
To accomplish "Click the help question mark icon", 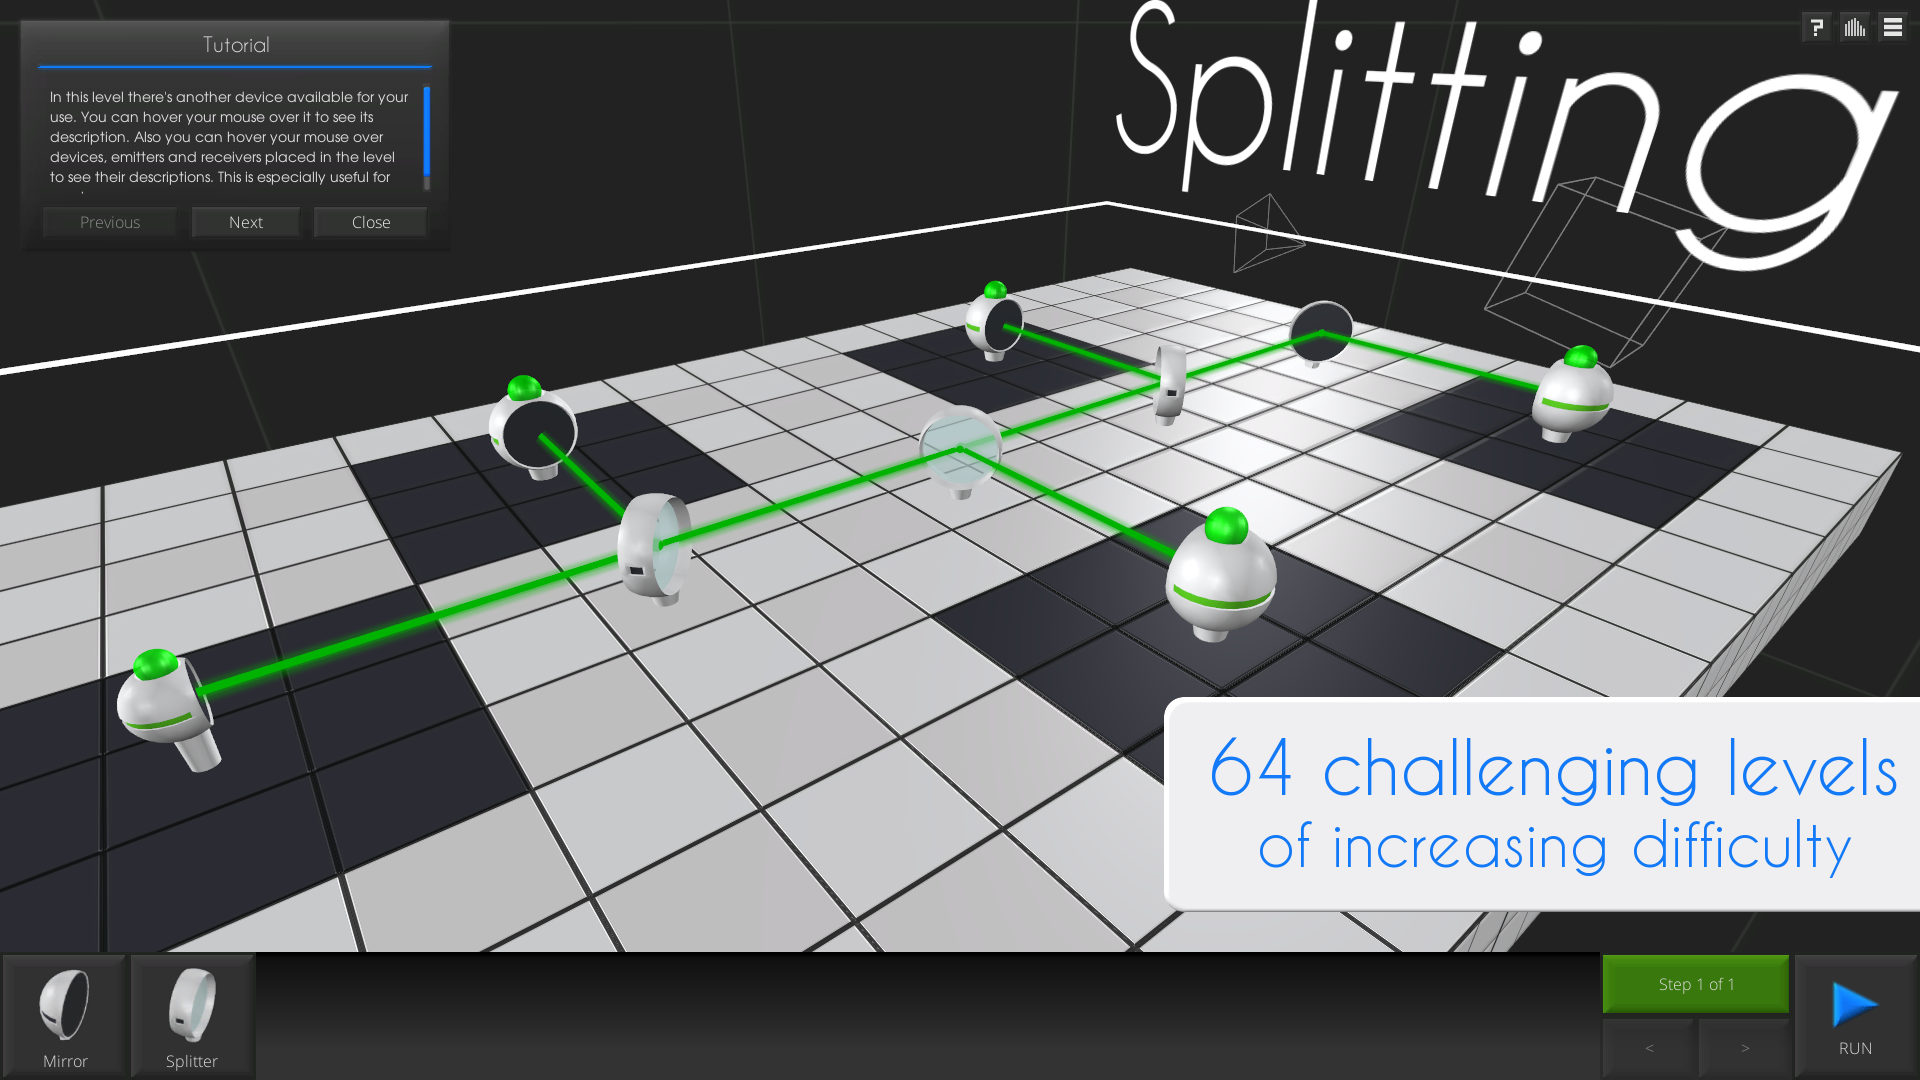I will (1817, 25).
